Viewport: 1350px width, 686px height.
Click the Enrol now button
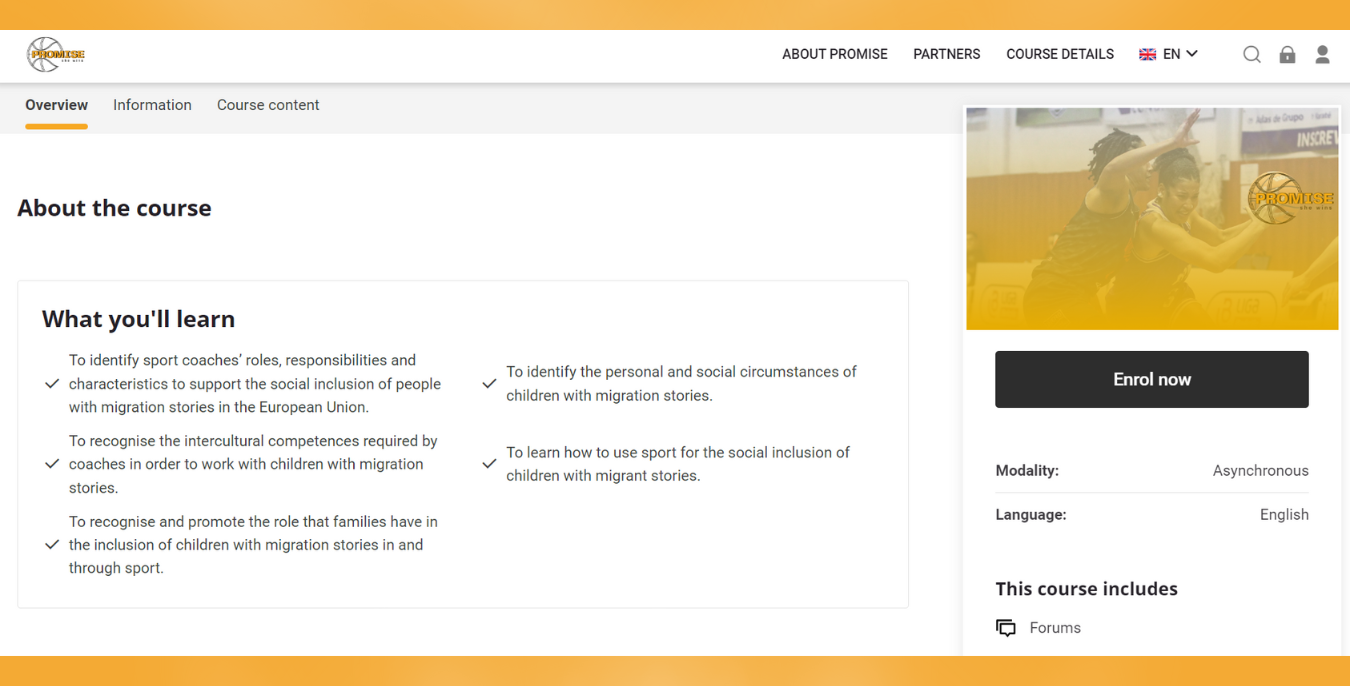click(1152, 379)
